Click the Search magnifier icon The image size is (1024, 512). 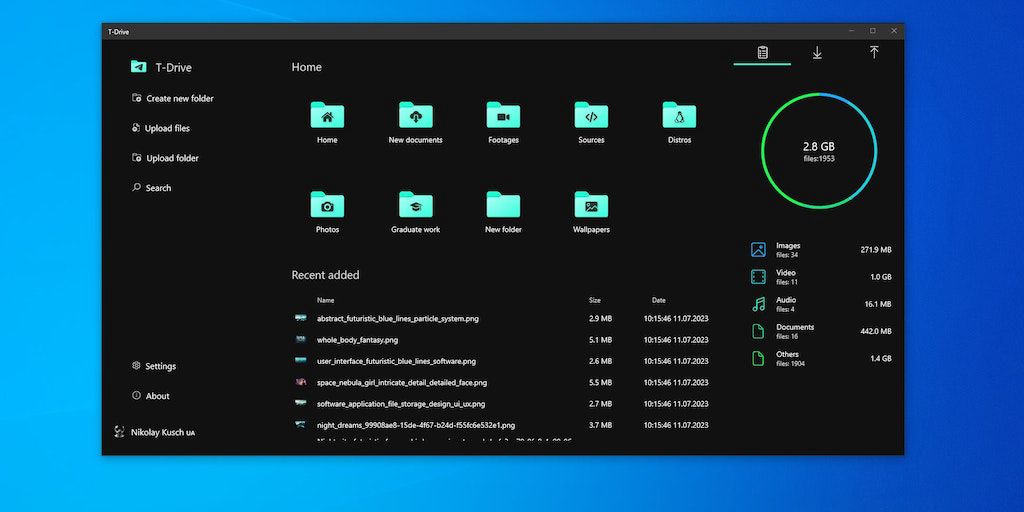pos(136,187)
